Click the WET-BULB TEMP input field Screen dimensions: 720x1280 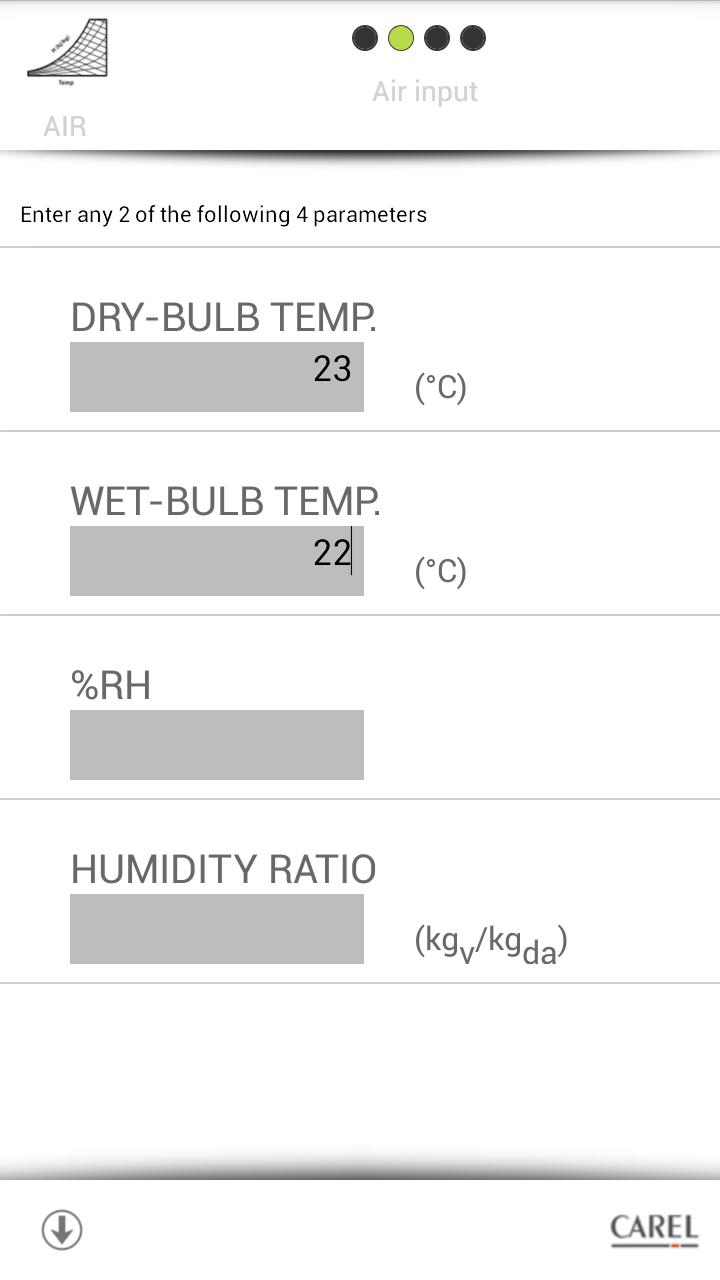point(216,560)
